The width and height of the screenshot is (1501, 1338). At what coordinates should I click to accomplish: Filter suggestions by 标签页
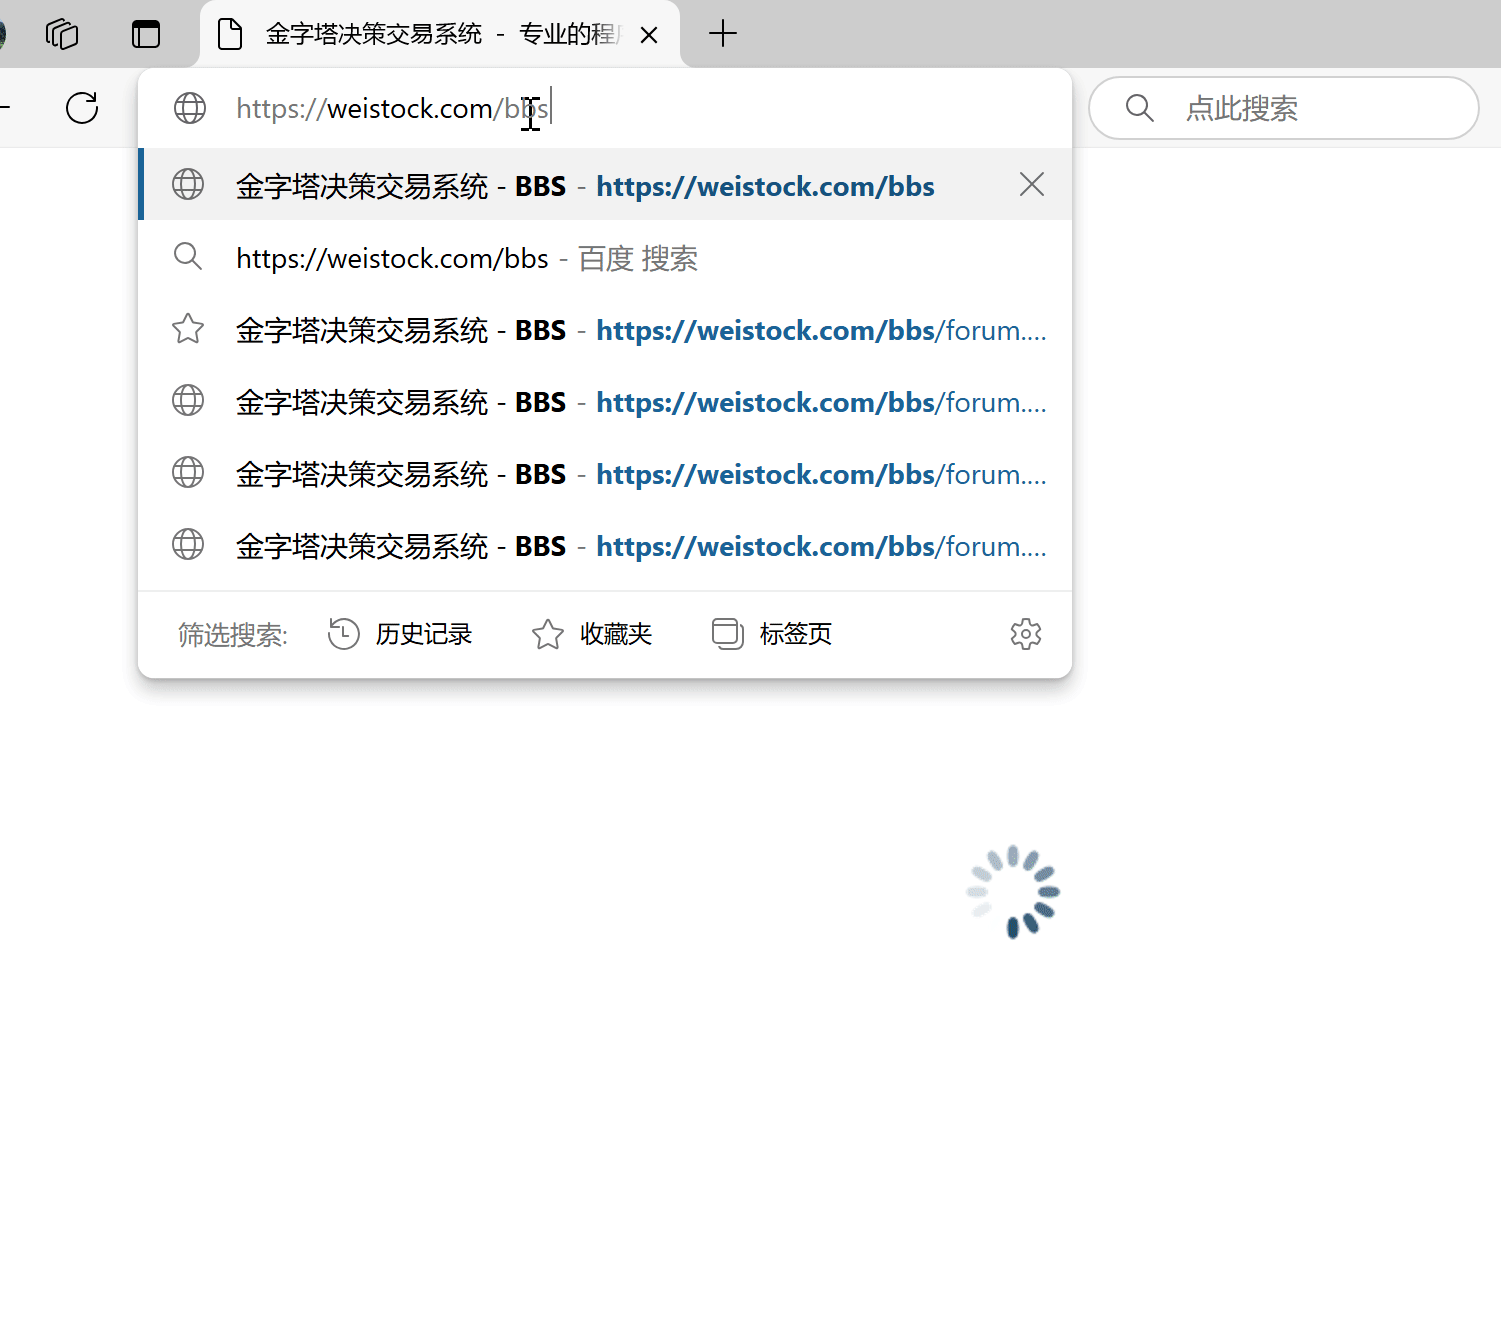pyautogui.click(x=771, y=634)
